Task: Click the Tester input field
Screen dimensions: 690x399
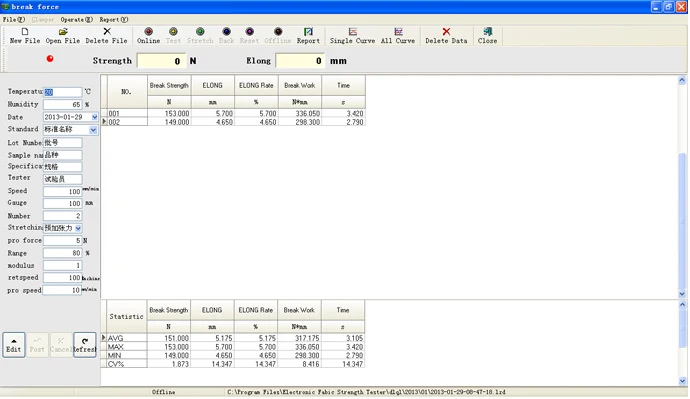Action: coord(62,179)
